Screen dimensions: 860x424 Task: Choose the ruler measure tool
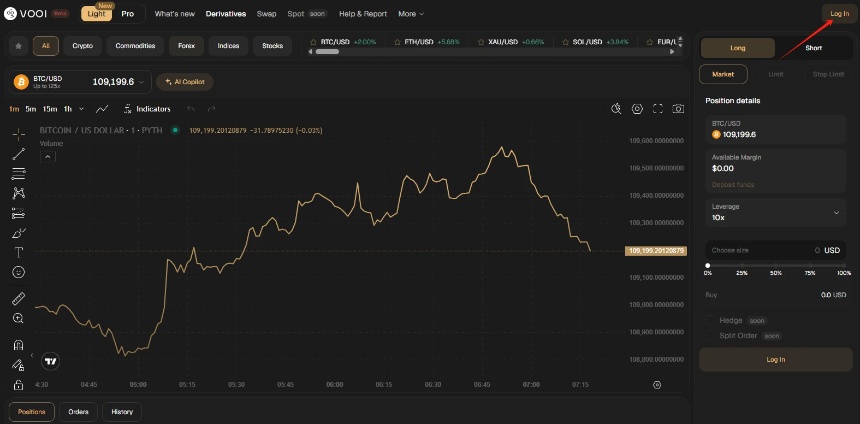18,298
